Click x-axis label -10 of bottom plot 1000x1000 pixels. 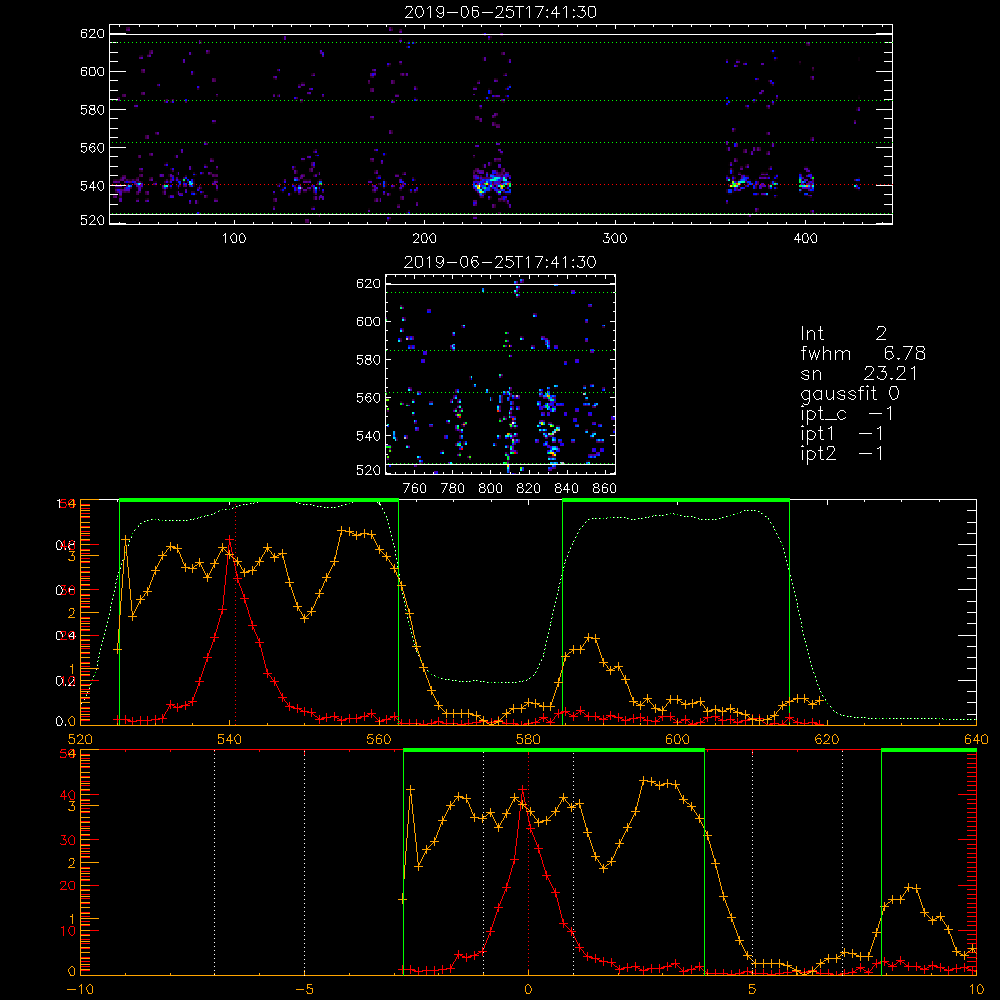click(x=80, y=989)
